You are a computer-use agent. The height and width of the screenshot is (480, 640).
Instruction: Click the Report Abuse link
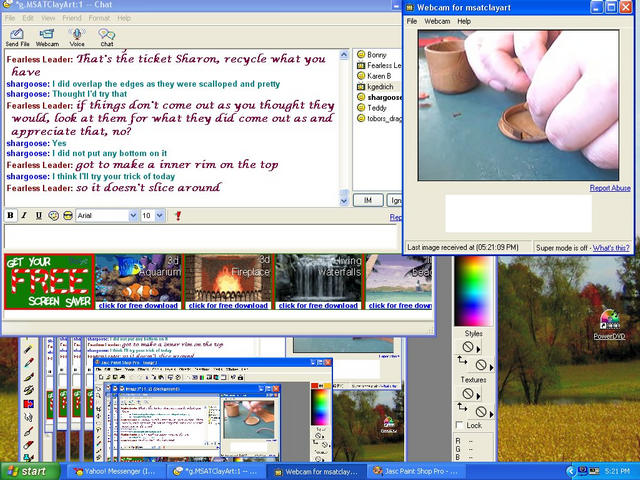coord(610,188)
